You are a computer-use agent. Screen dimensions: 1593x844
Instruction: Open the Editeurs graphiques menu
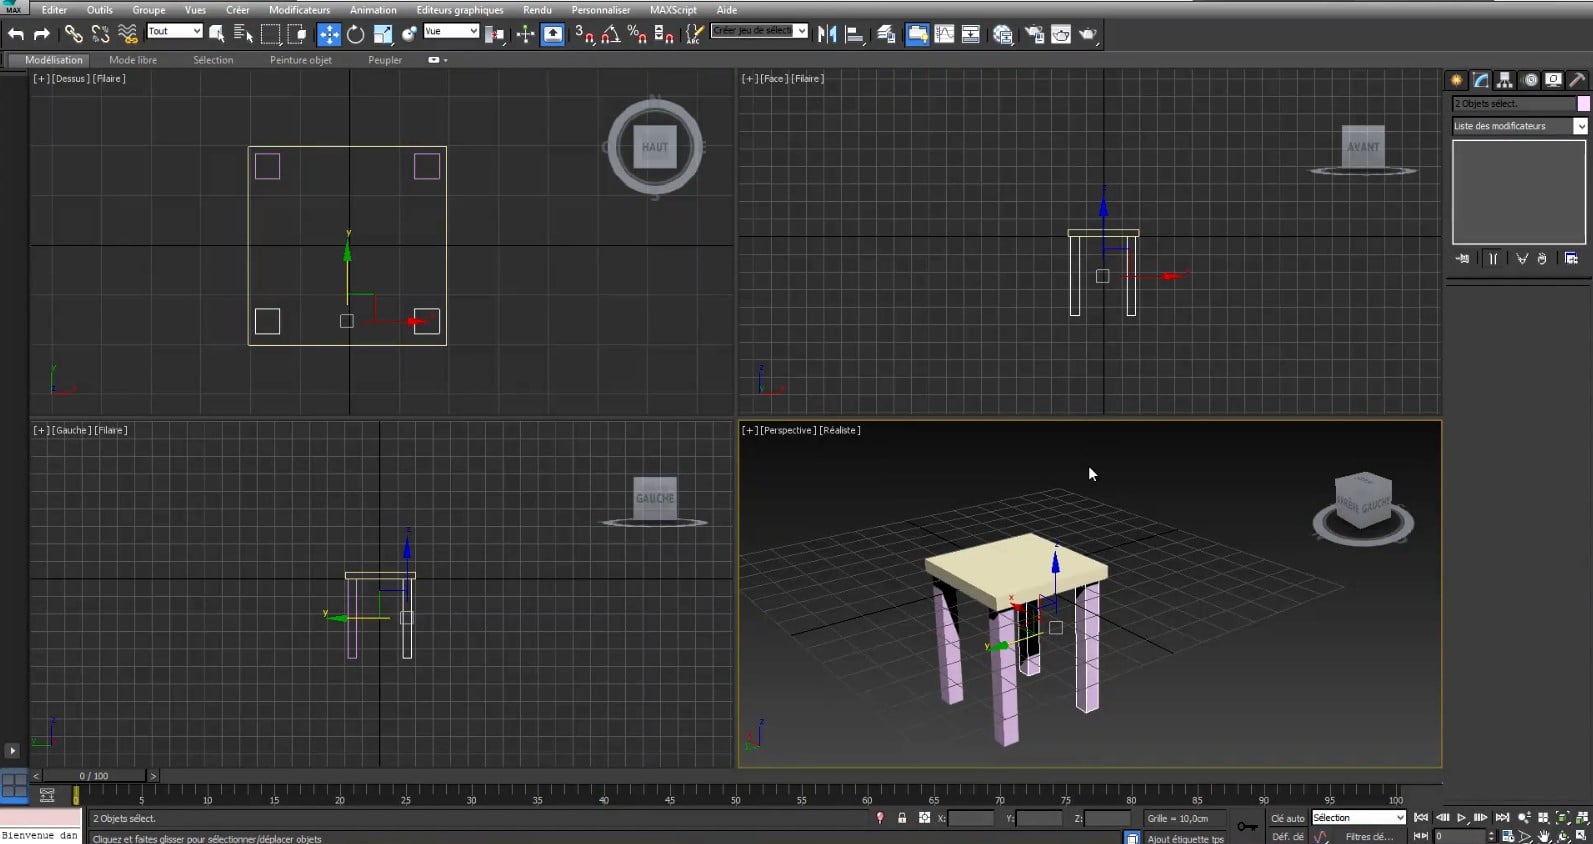[460, 10]
